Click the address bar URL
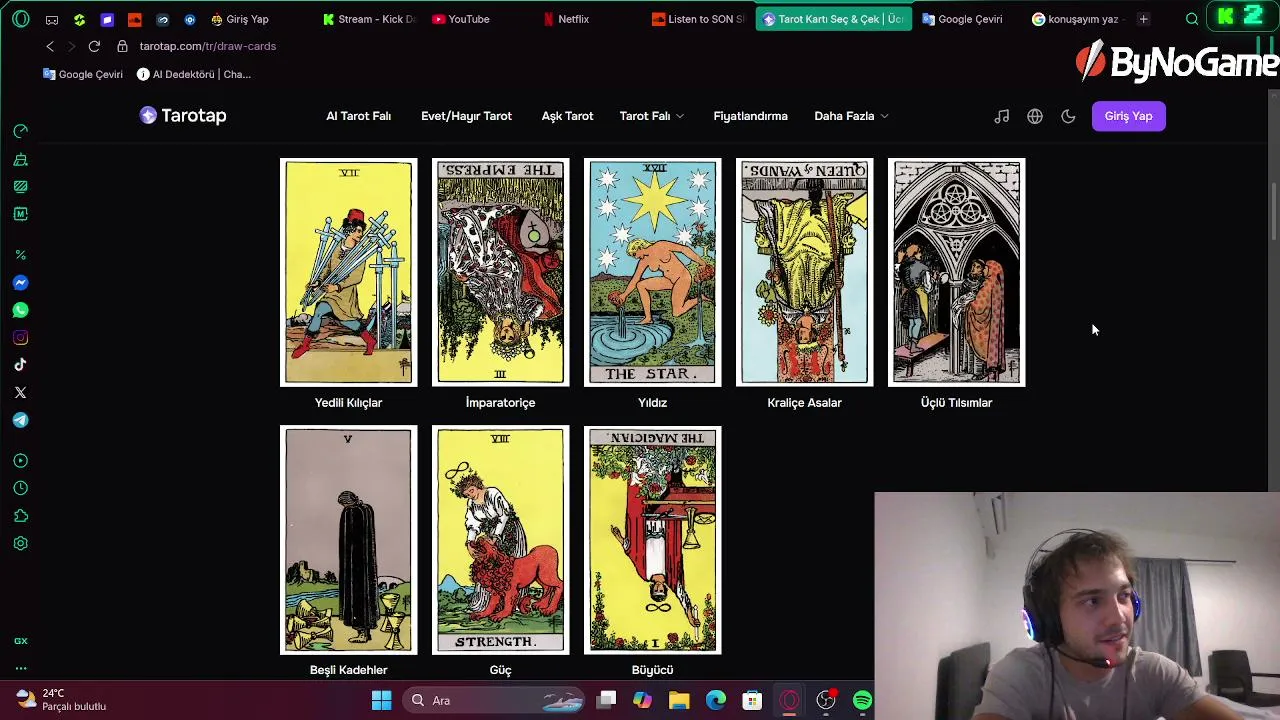This screenshot has height=720, width=1280. [x=207, y=46]
